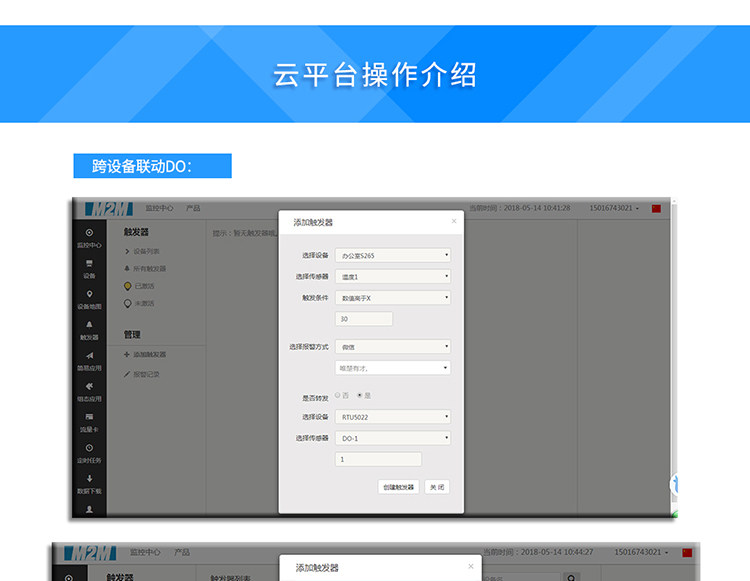Close the lower window's 添加触发器 dialog
The height and width of the screenshot is (581, 750).
click(471, 566)
